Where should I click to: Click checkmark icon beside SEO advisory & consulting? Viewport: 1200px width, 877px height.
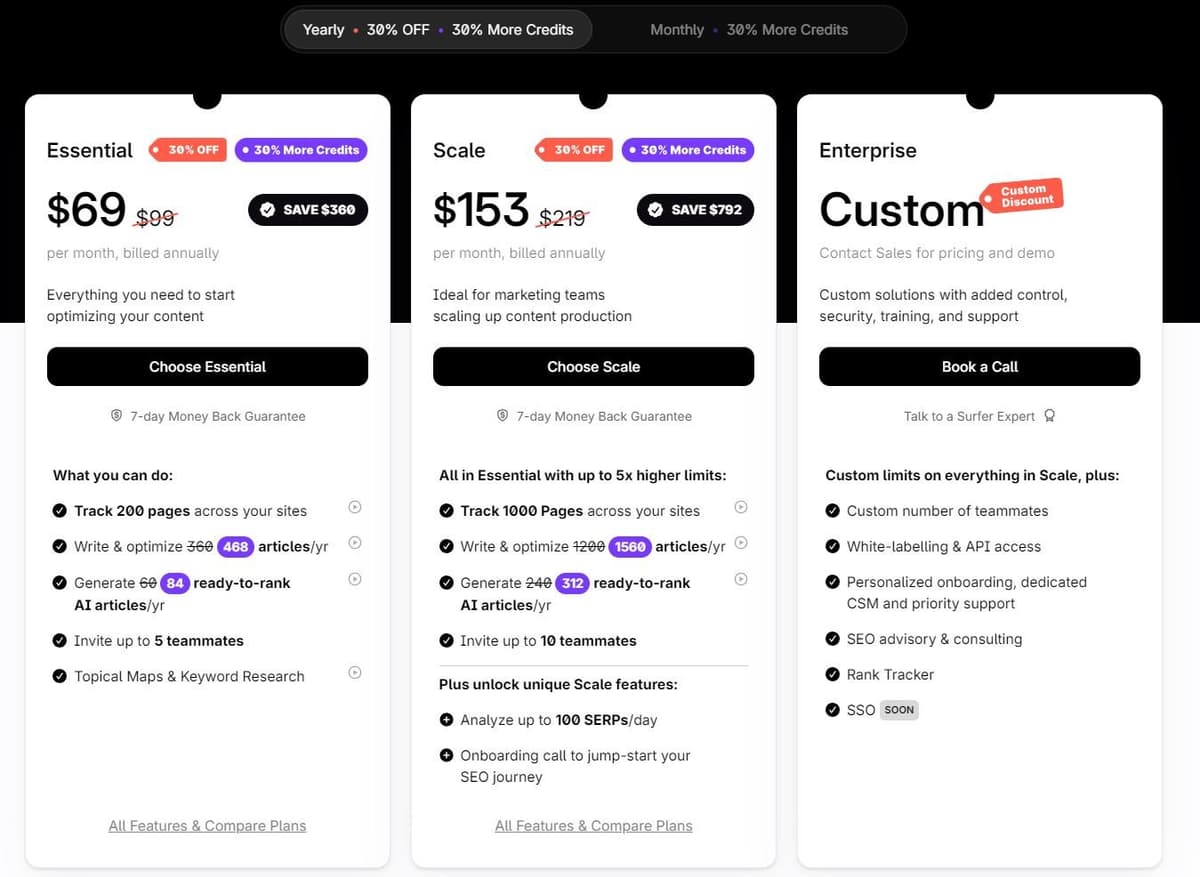click(x=832, y=639)
